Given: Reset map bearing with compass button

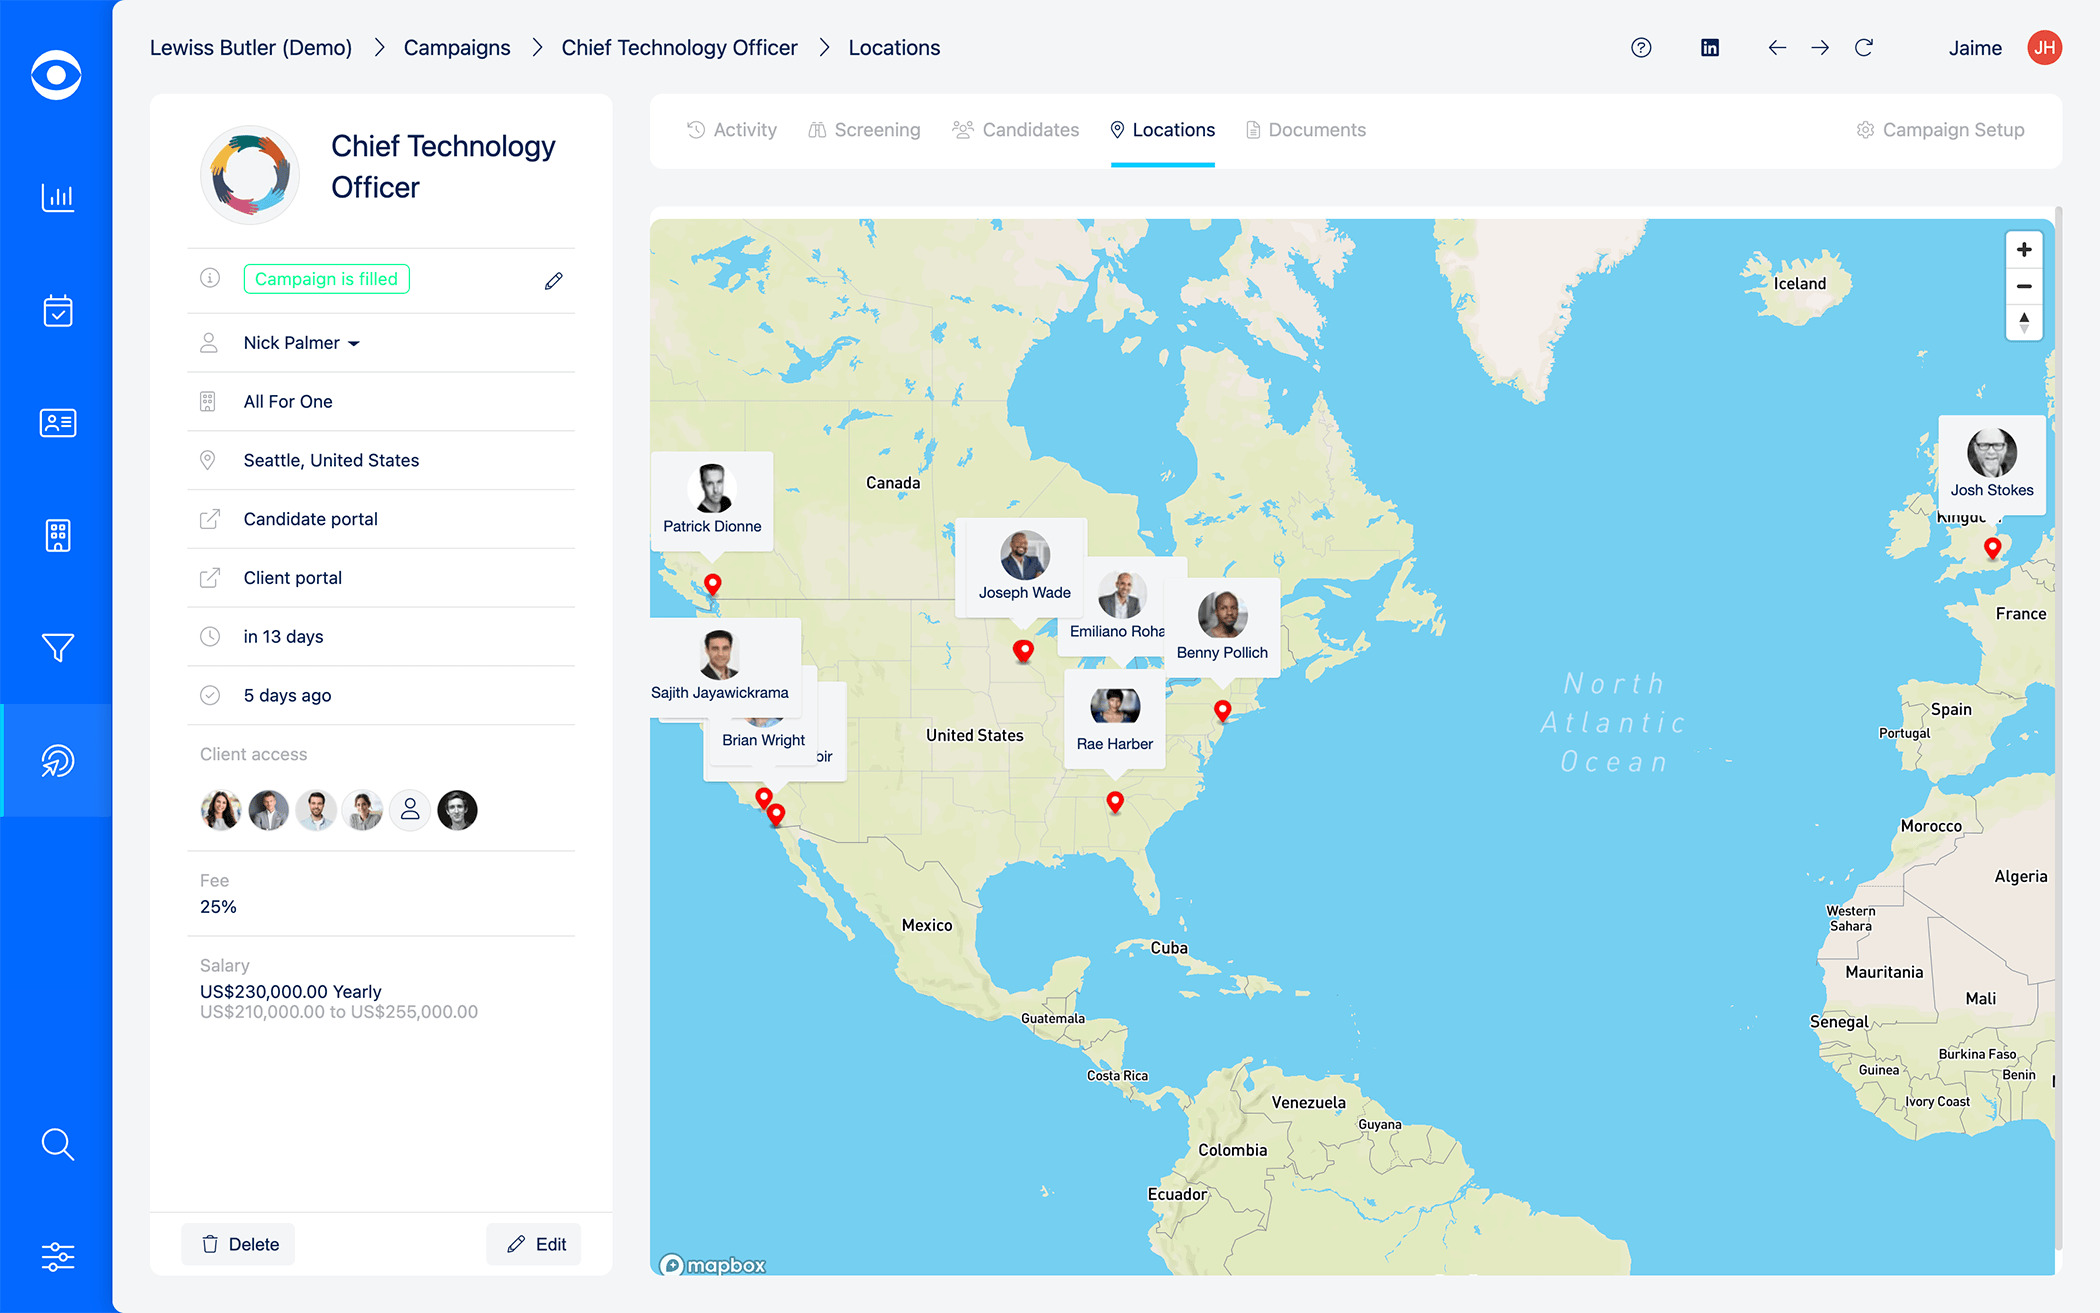Looking at the screenshot, I should [2024, 322].
